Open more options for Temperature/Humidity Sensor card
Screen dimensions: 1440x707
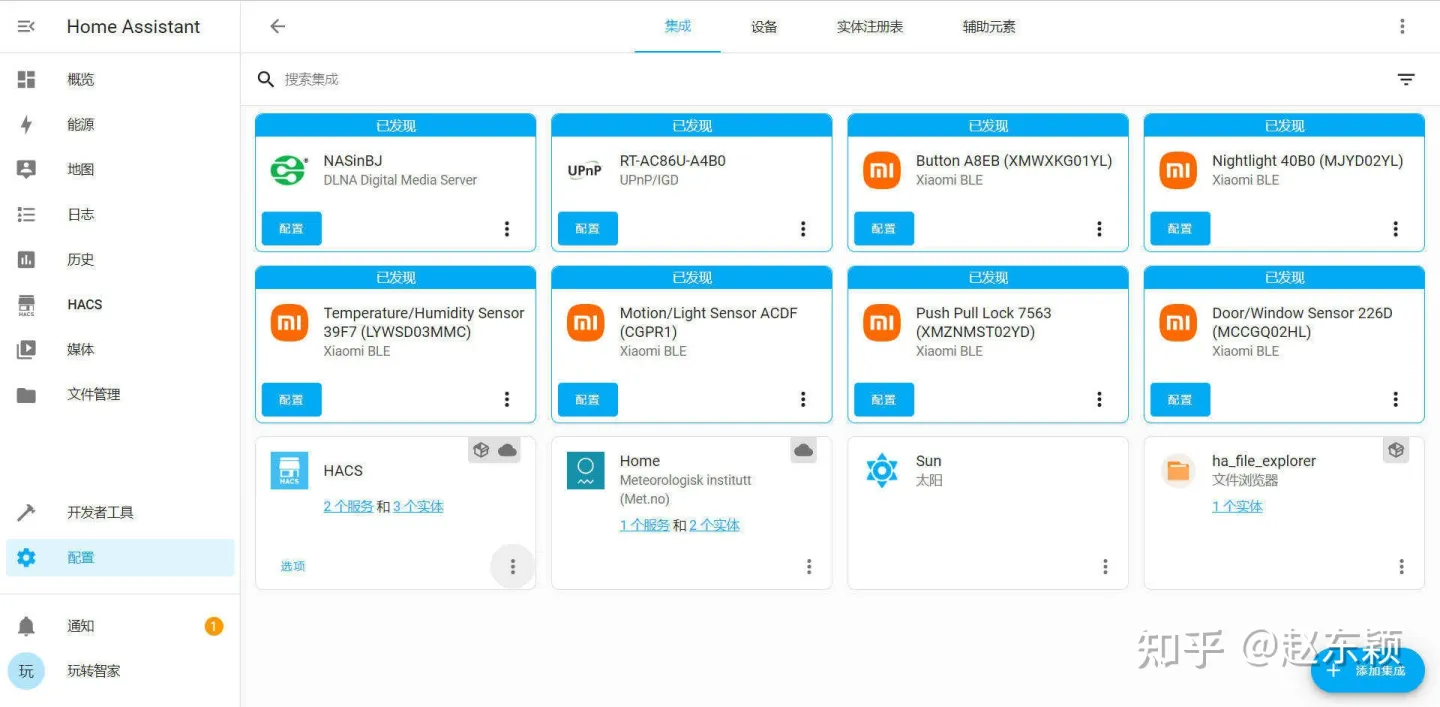507,399
